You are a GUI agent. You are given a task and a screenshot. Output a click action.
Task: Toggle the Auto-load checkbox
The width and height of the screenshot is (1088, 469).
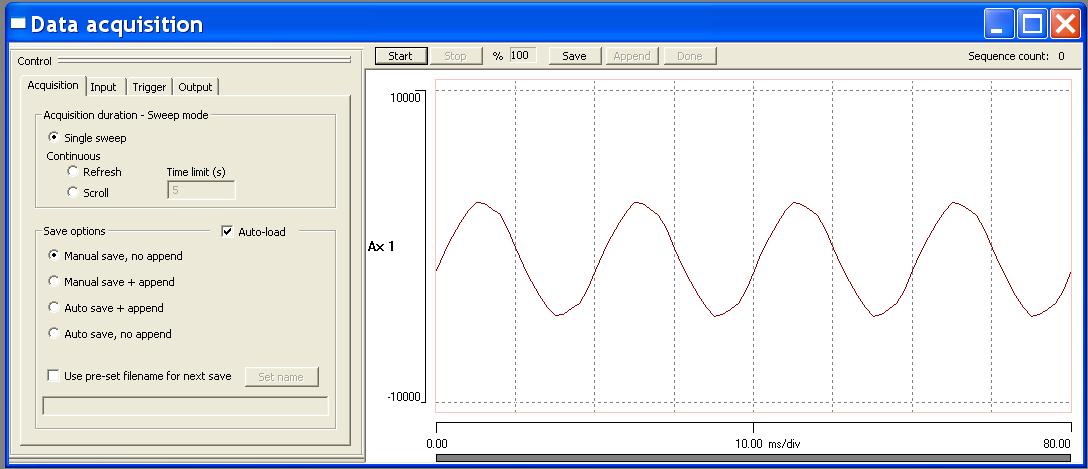[x=227, y=232]
